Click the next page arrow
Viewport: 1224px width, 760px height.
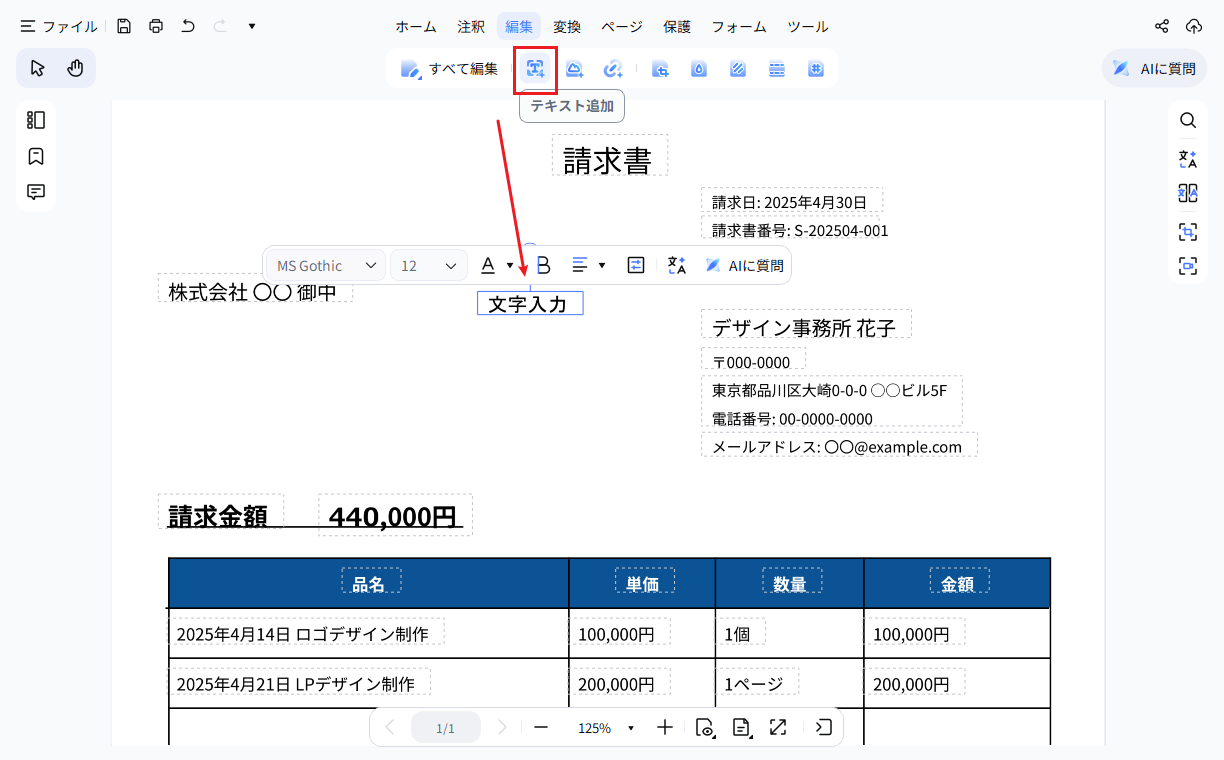click(x=503, y=727)
